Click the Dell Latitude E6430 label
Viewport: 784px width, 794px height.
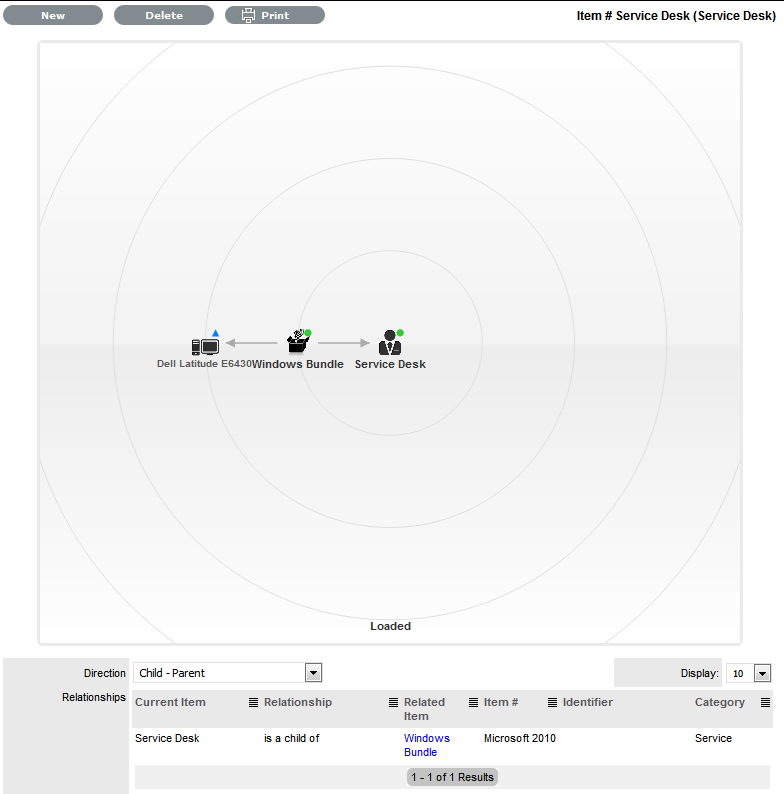(x=204, y=364)
